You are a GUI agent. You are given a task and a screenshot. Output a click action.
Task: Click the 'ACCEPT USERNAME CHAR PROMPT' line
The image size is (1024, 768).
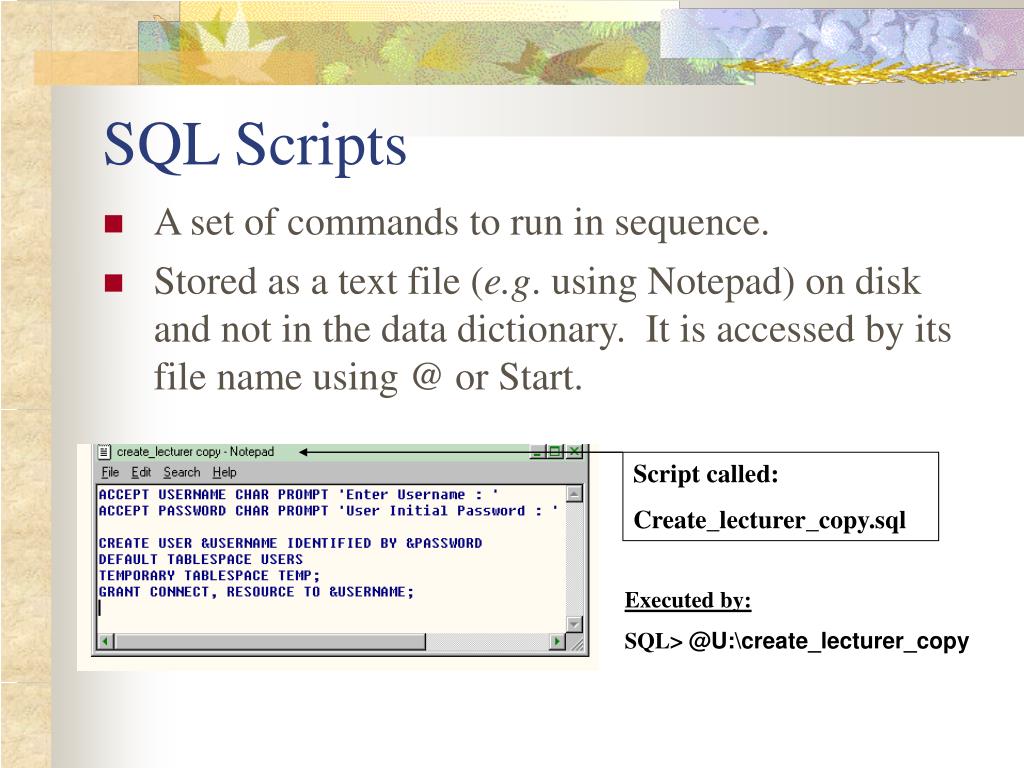click(298, 494)
